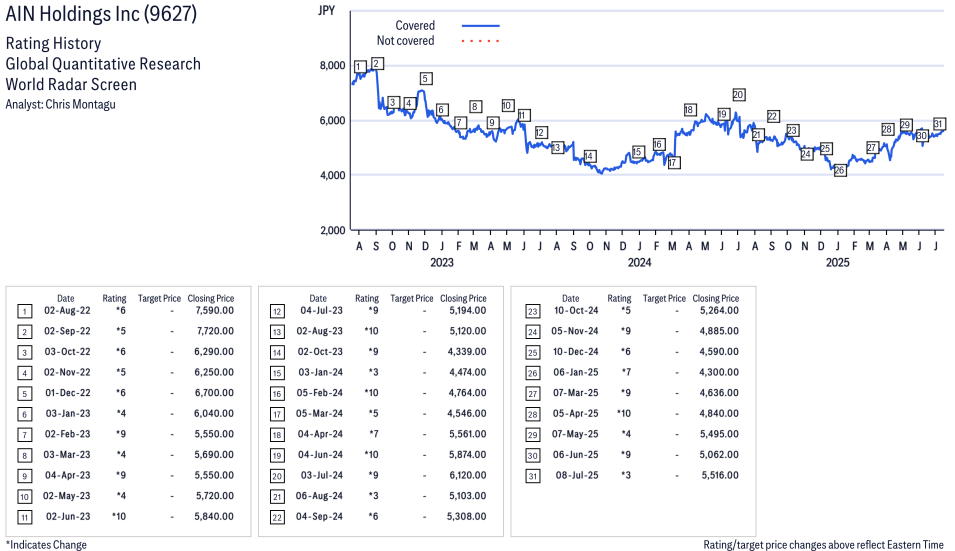Image resolution: width=955 pixels, height=551 pixels.
Task: Click the middle table's Target Price header
Action: 412,298
